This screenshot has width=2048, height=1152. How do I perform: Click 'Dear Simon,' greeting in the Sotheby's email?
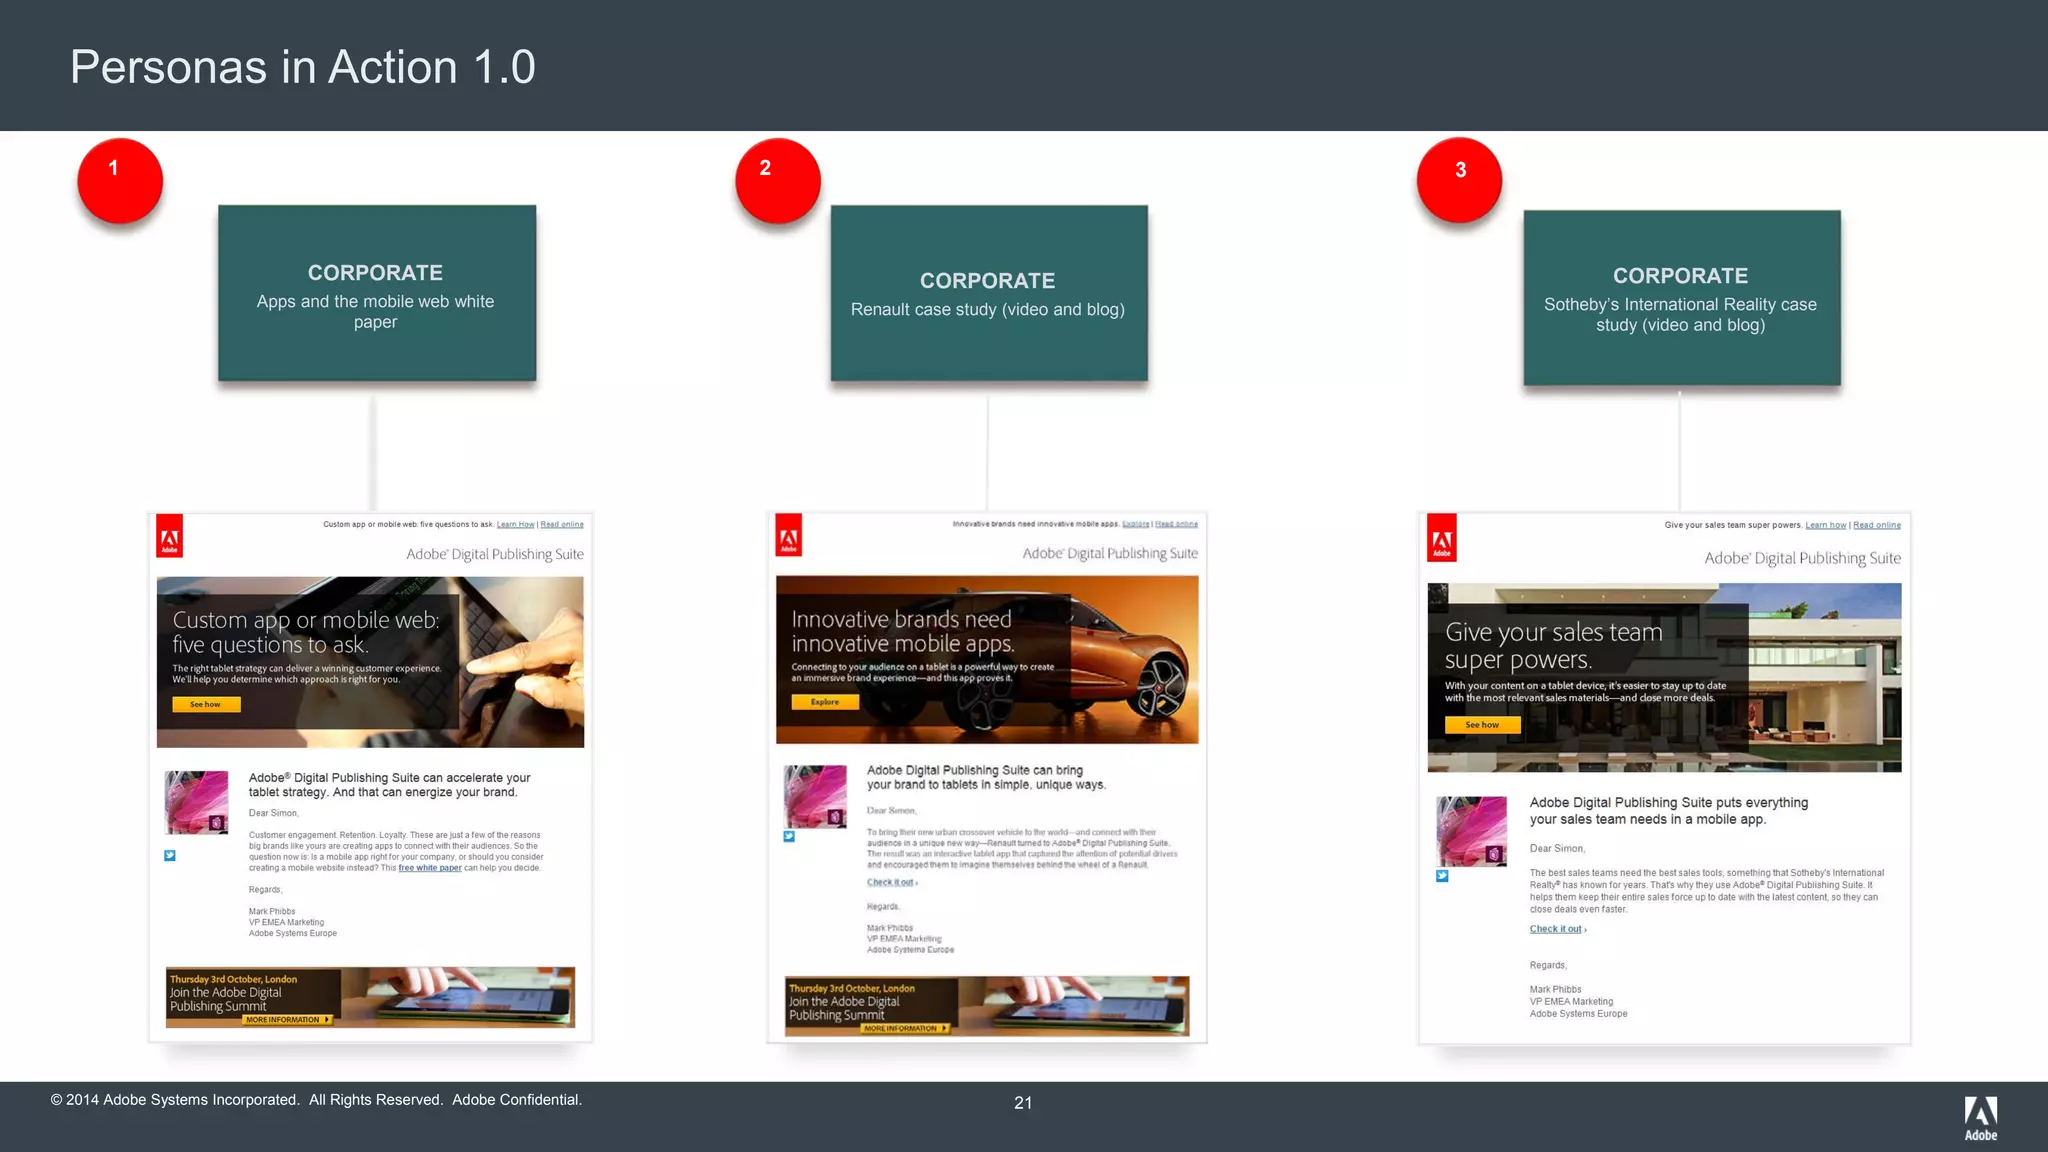click(x=1557, y=848)
